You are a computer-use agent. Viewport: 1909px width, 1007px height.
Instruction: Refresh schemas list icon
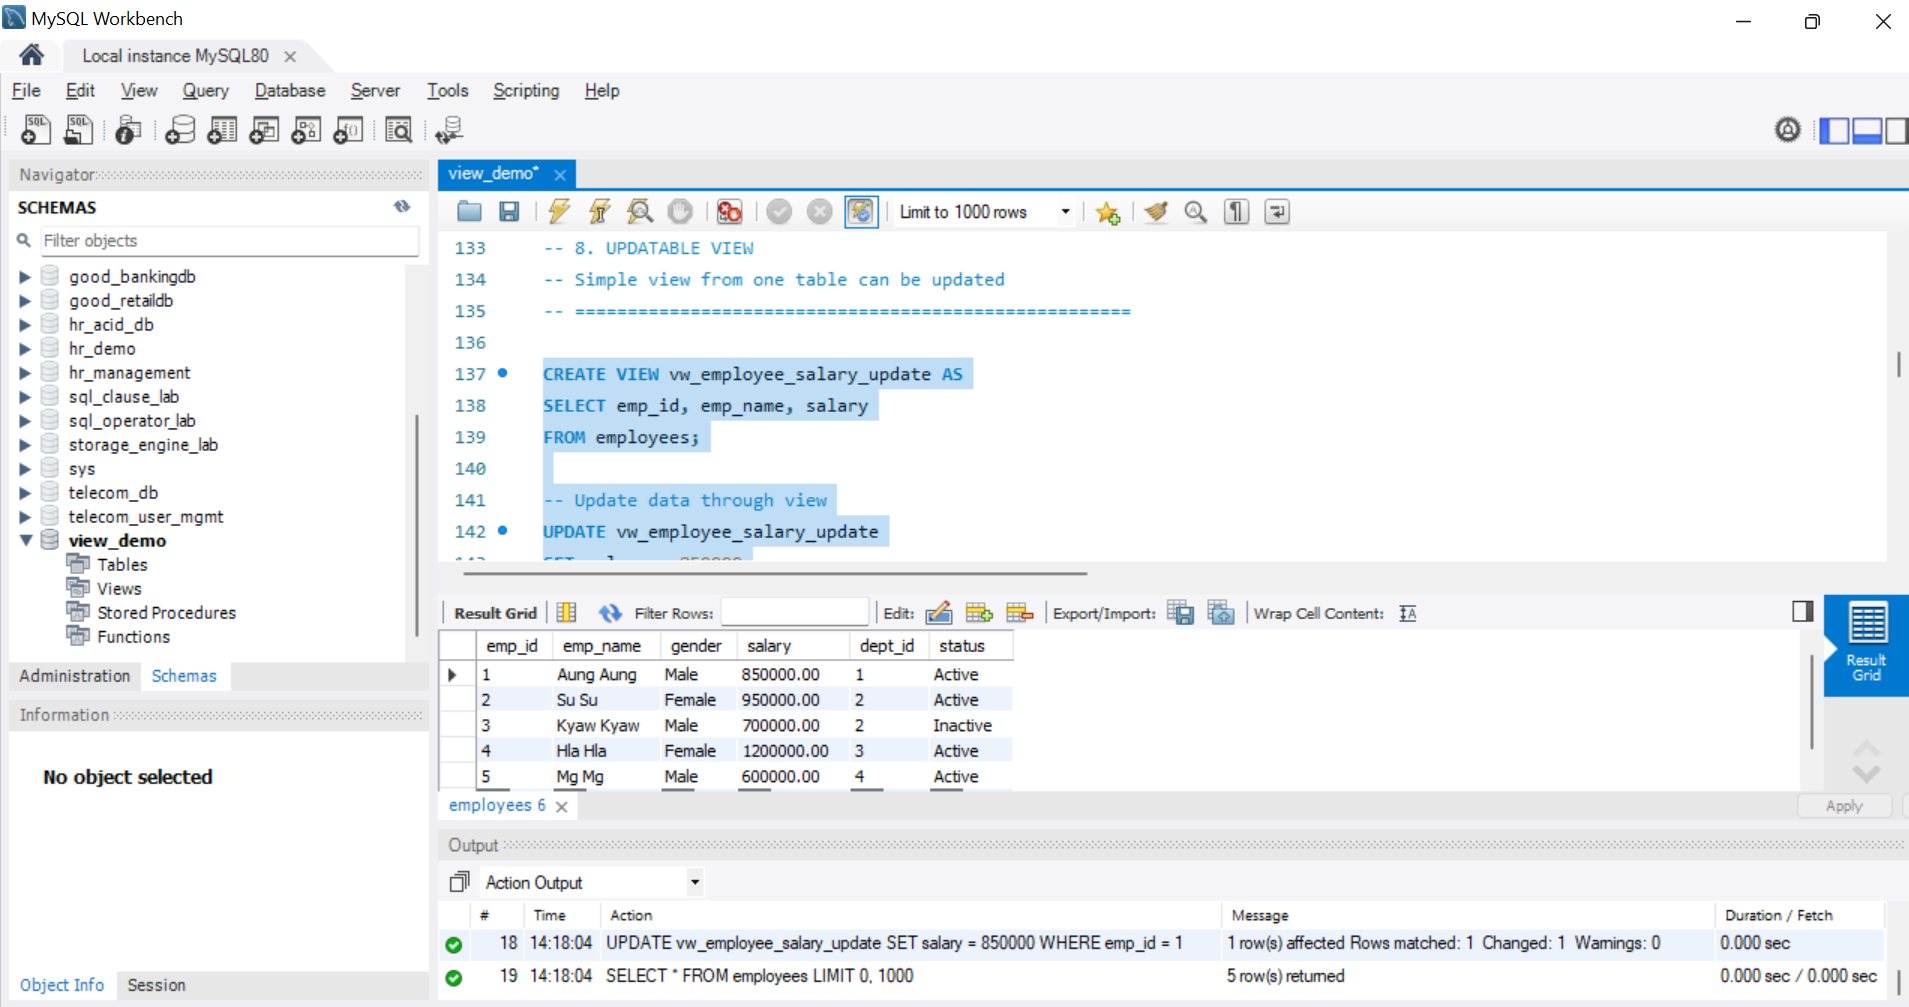(402, 207)
